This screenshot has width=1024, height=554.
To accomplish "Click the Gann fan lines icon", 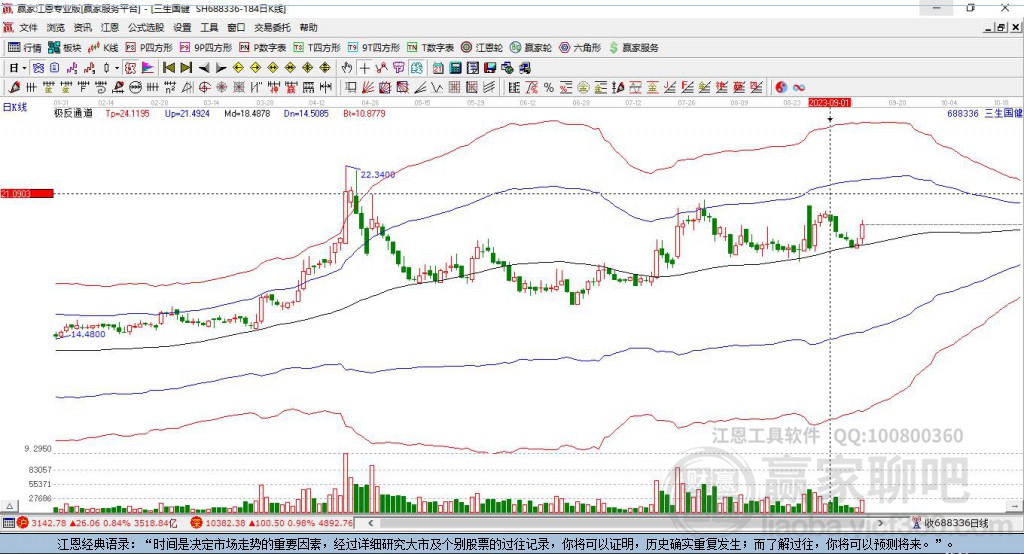I will [367, 88].
